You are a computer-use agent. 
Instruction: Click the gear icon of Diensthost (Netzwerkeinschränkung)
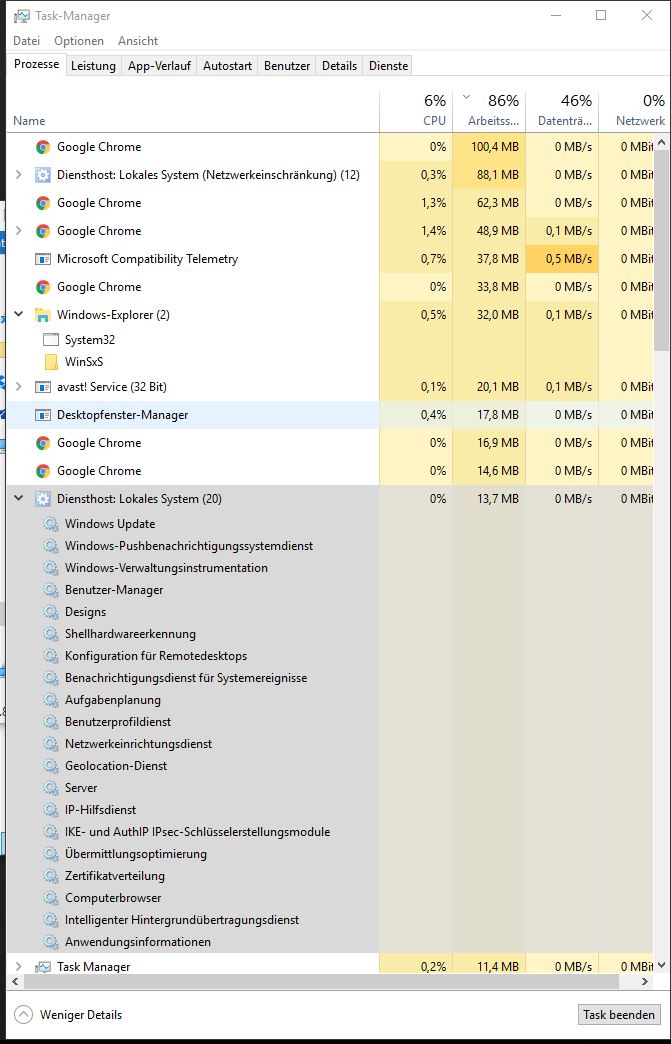click(x=43, y=175)
